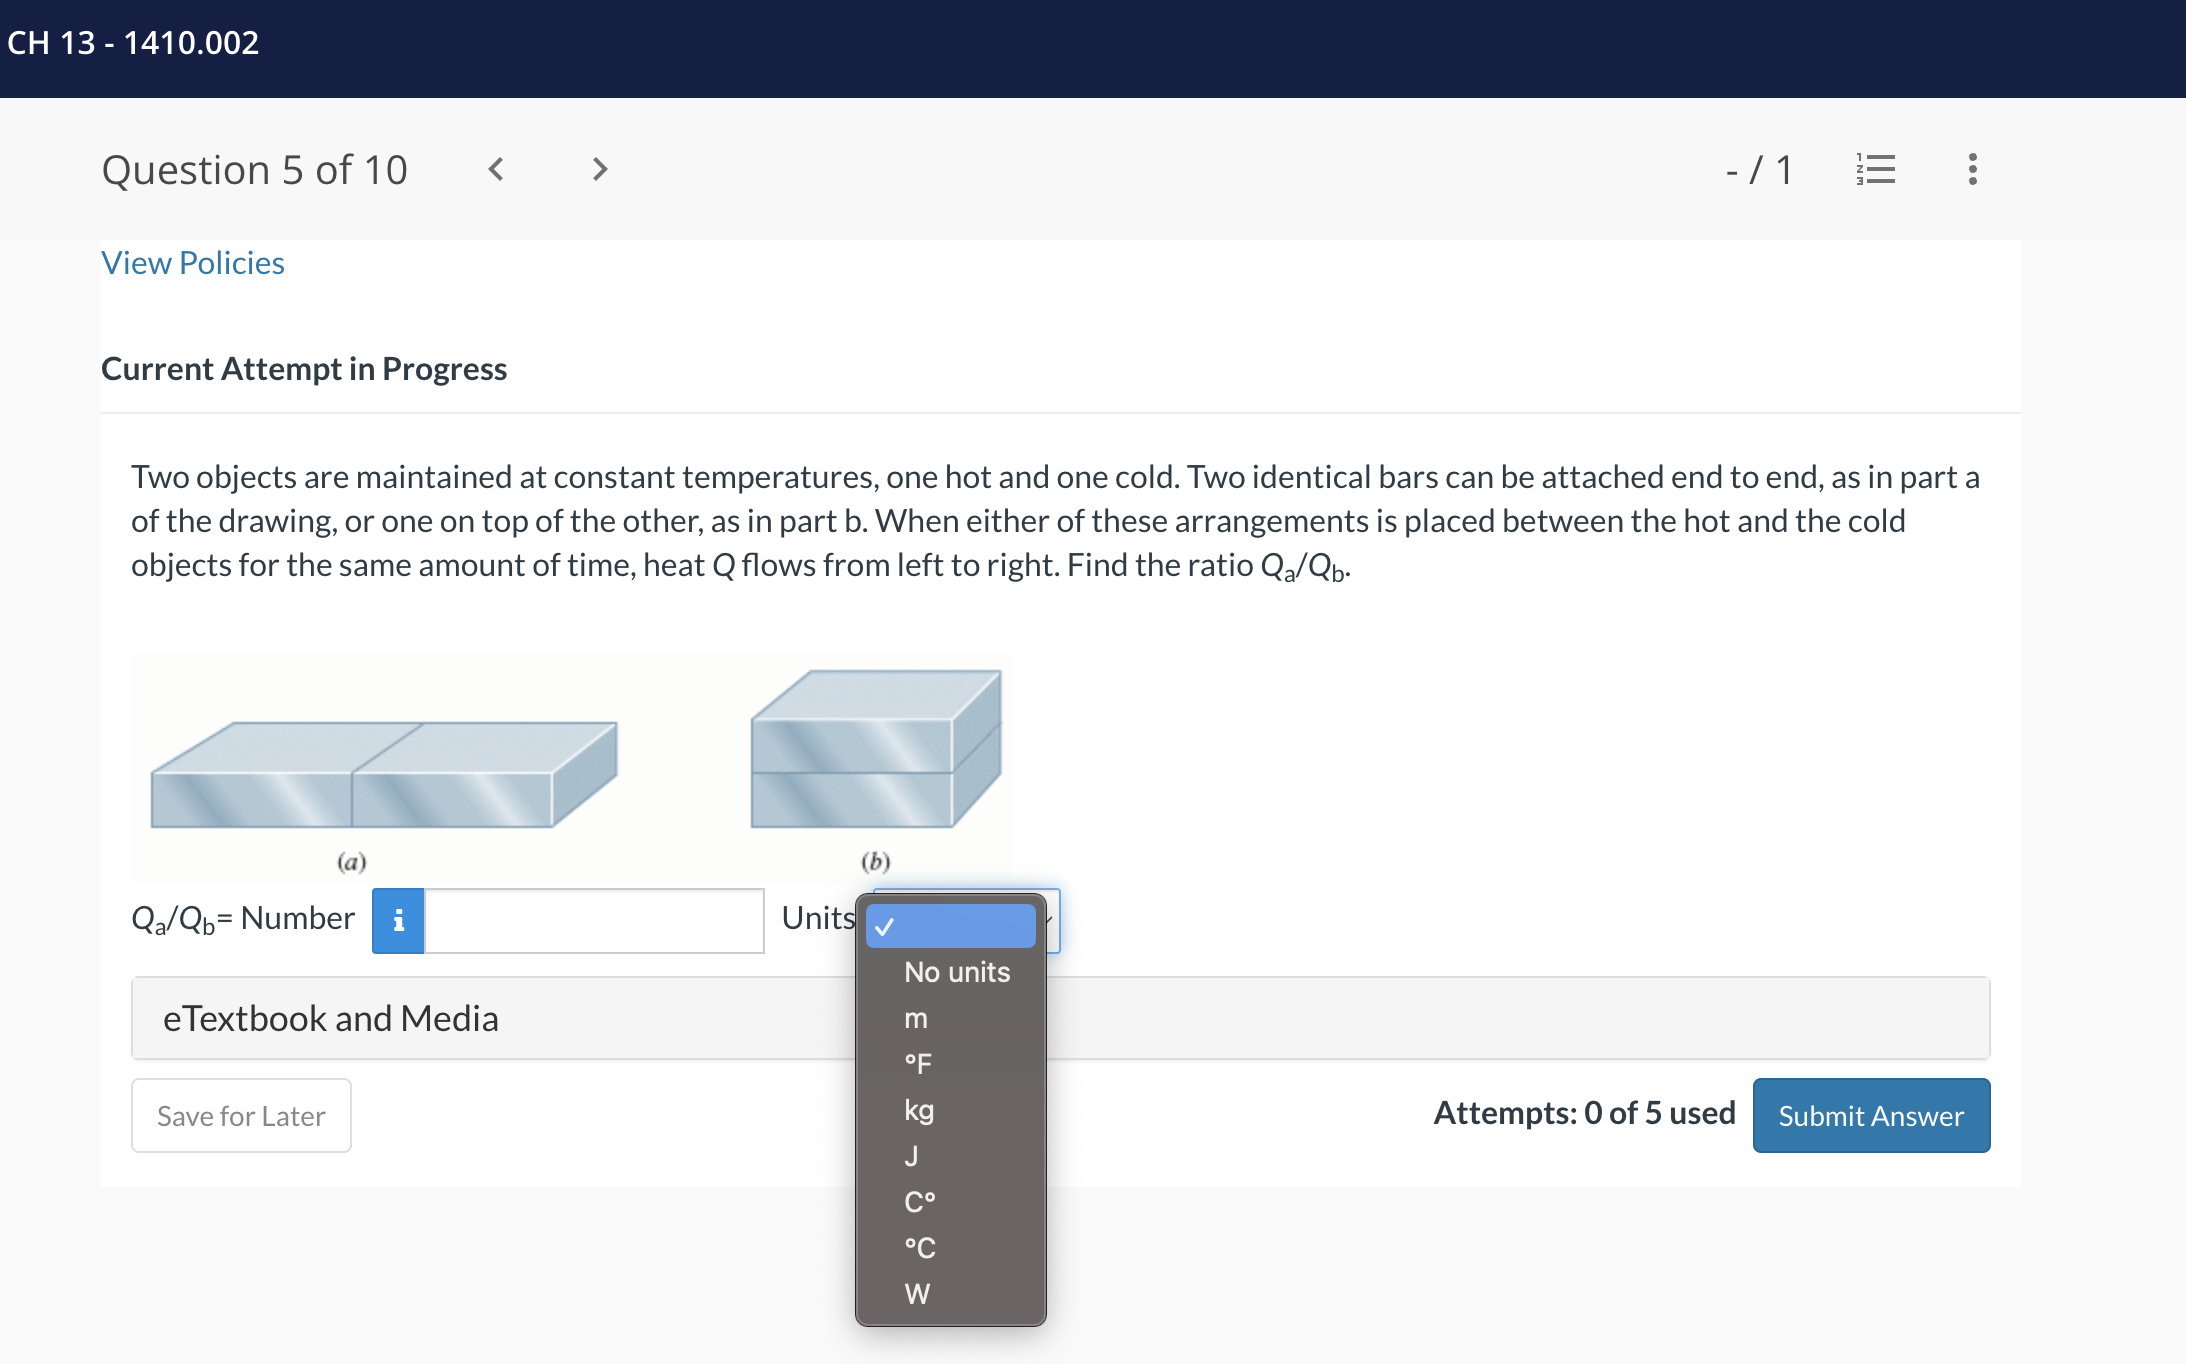Click the Qa/Qb number input field
Viewport: 2186px width, 1364px height.
(x=594, y=920)
